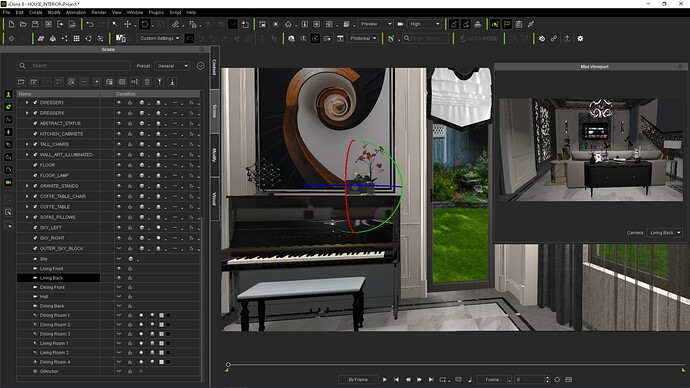The width and height of the screenshot is (690, 388).
Task: Select the Rotate tool in toolbar
Action: [145, 24]
